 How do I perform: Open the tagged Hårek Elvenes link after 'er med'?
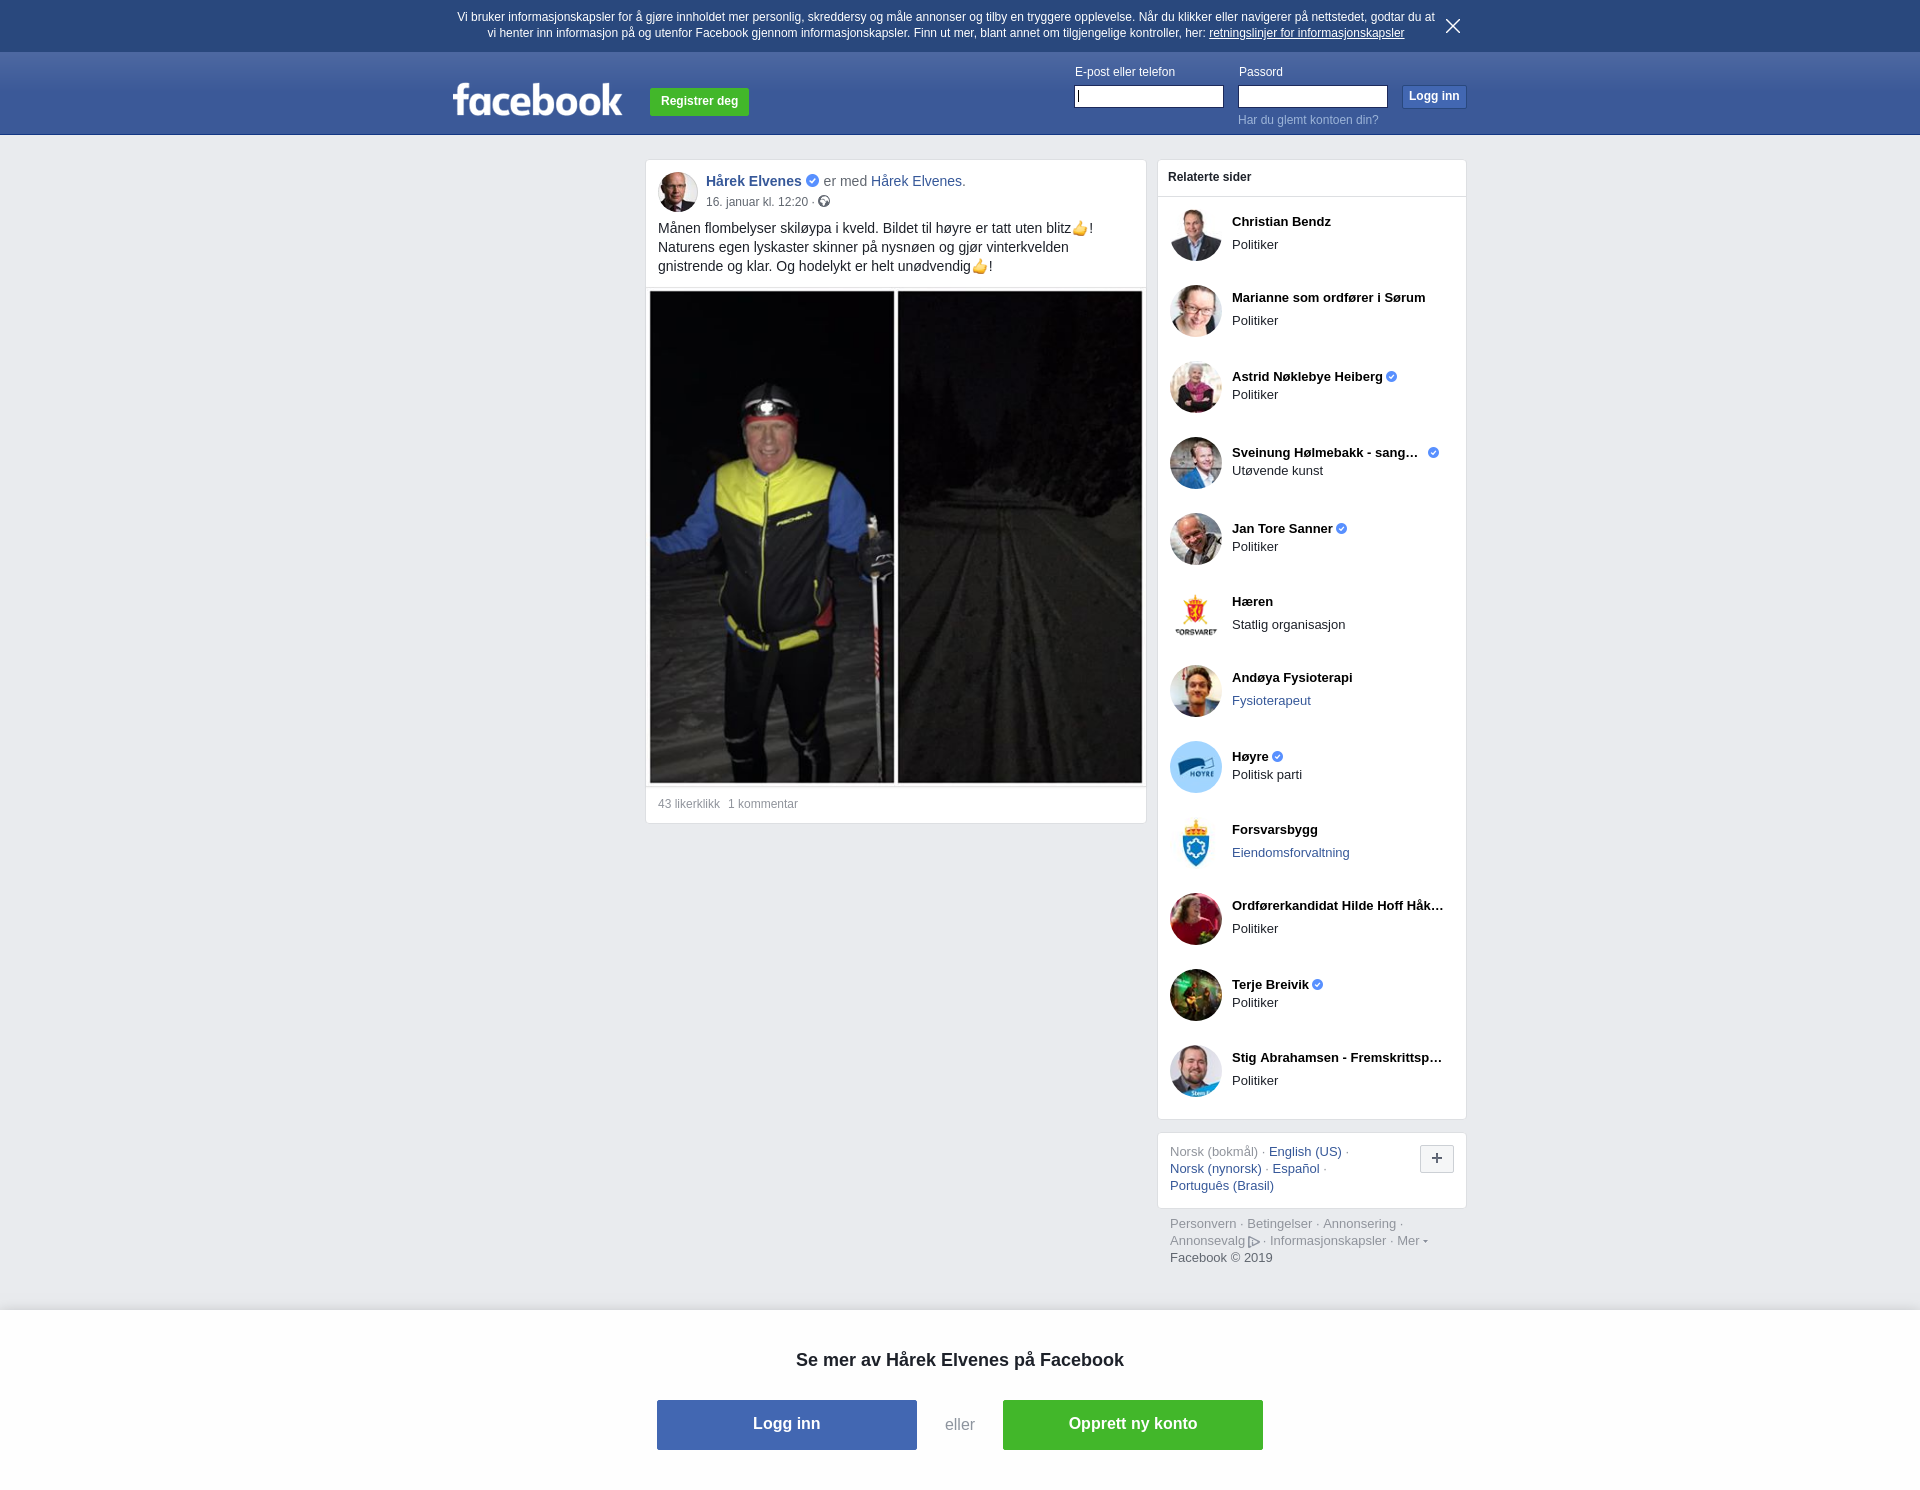click(x=916, y=181)
